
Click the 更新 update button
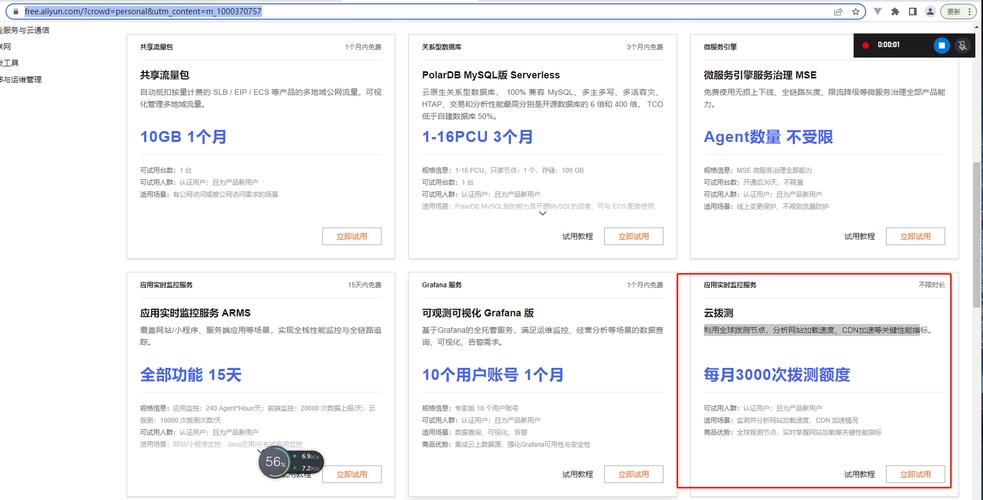click(954, 11)
